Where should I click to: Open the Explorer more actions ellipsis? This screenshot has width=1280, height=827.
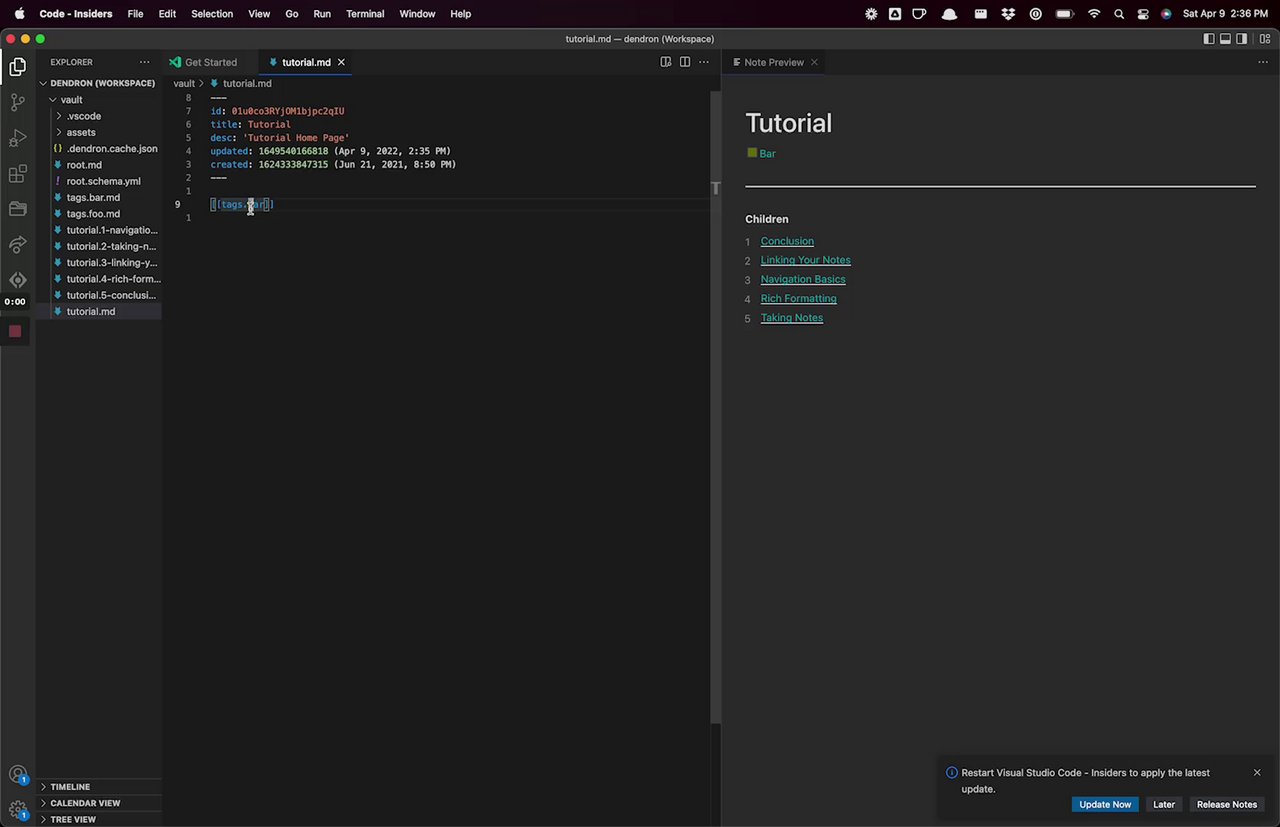tap(144, 62)
